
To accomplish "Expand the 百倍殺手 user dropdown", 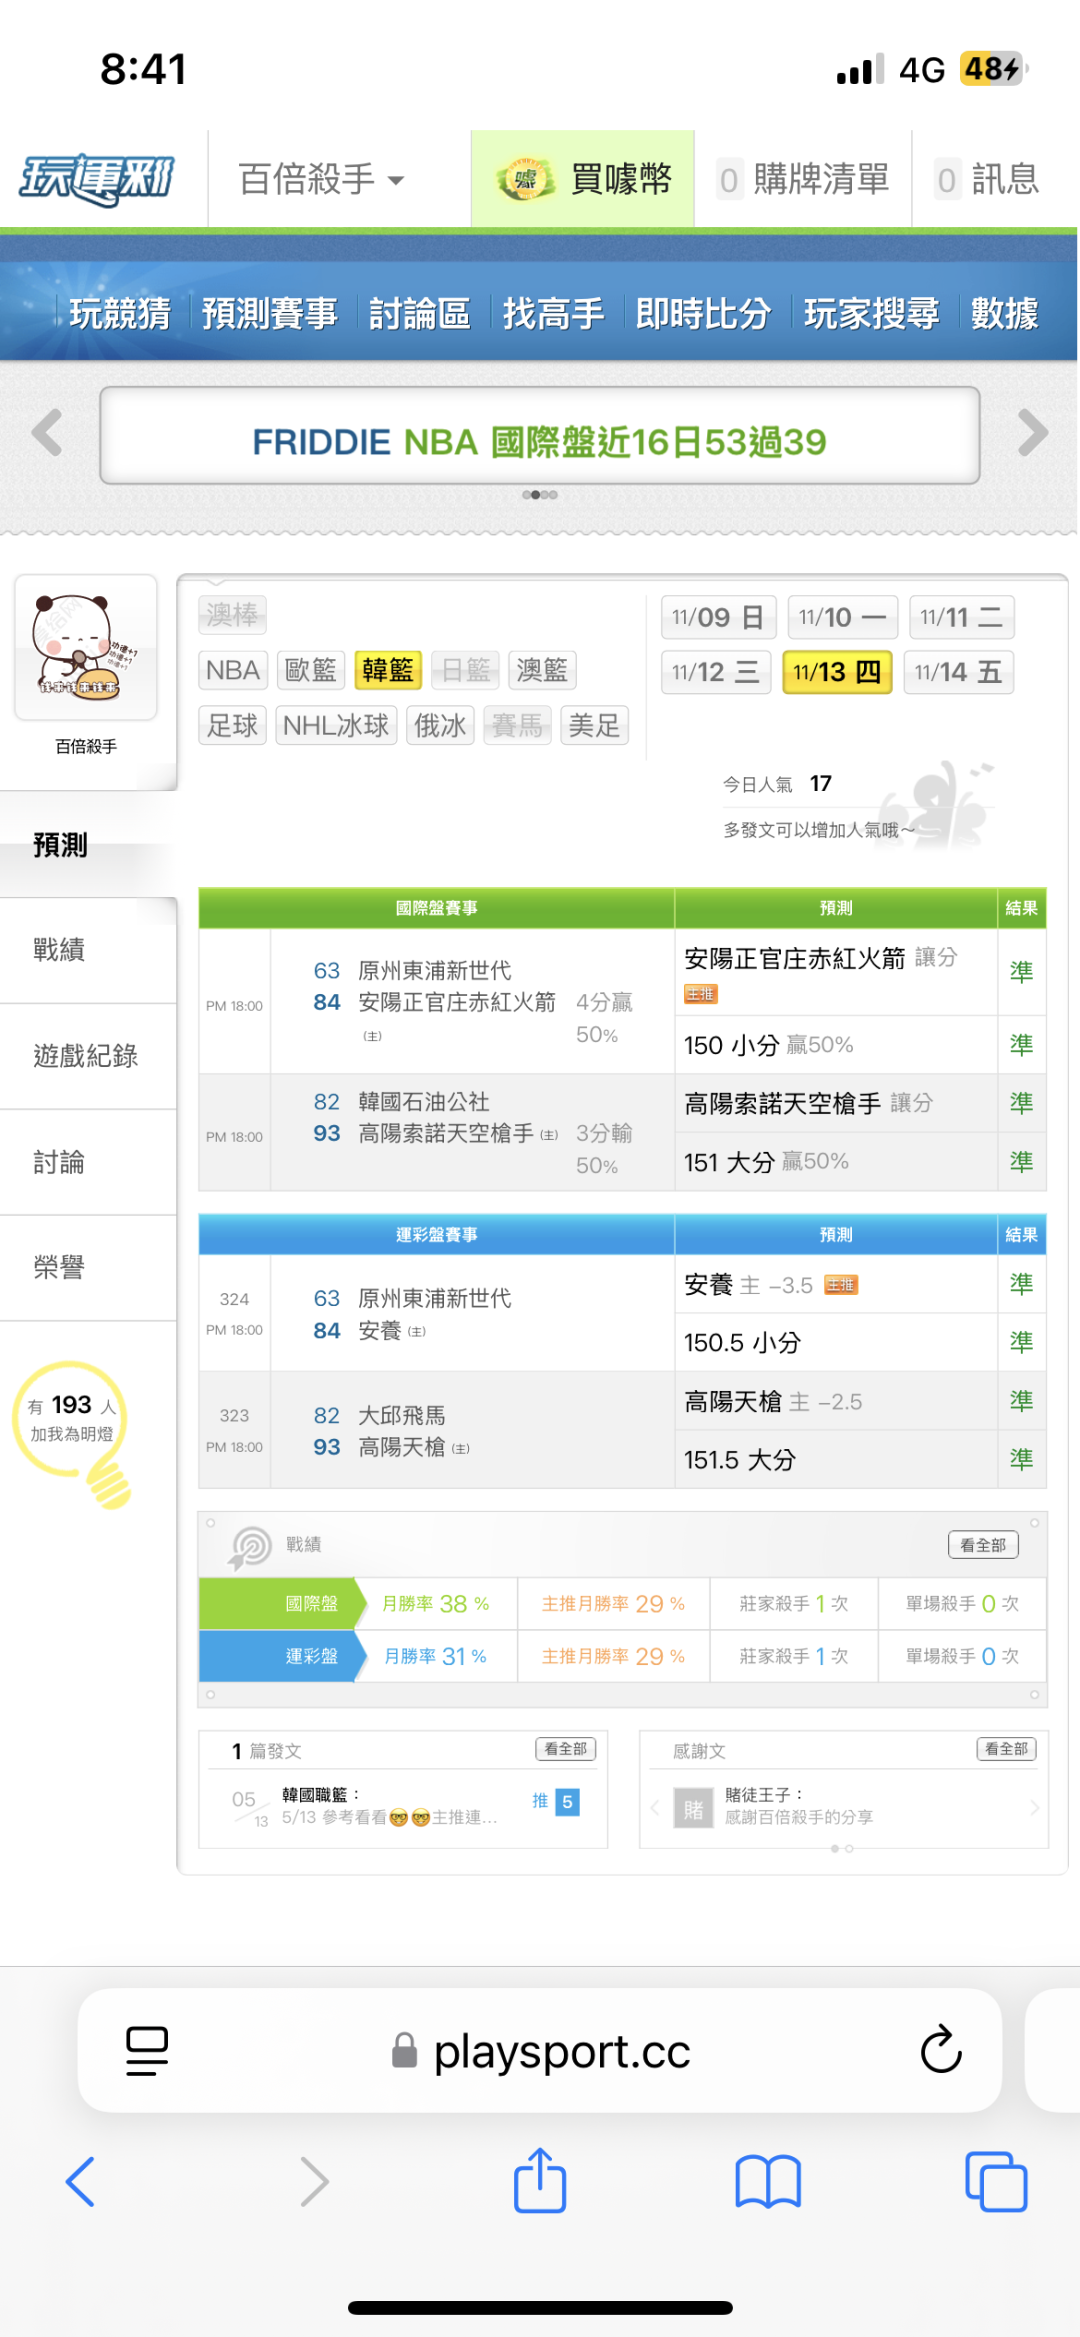I will pos(321,180).
